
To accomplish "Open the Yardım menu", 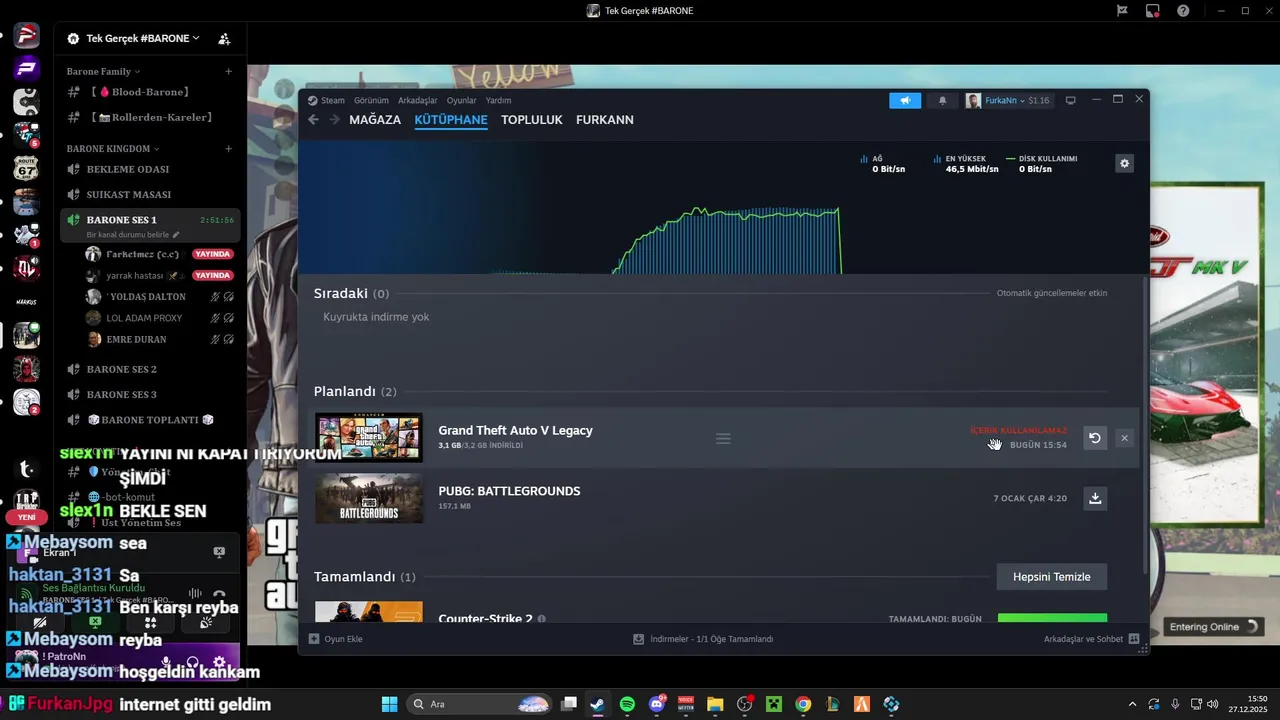I will pos(499,100).
